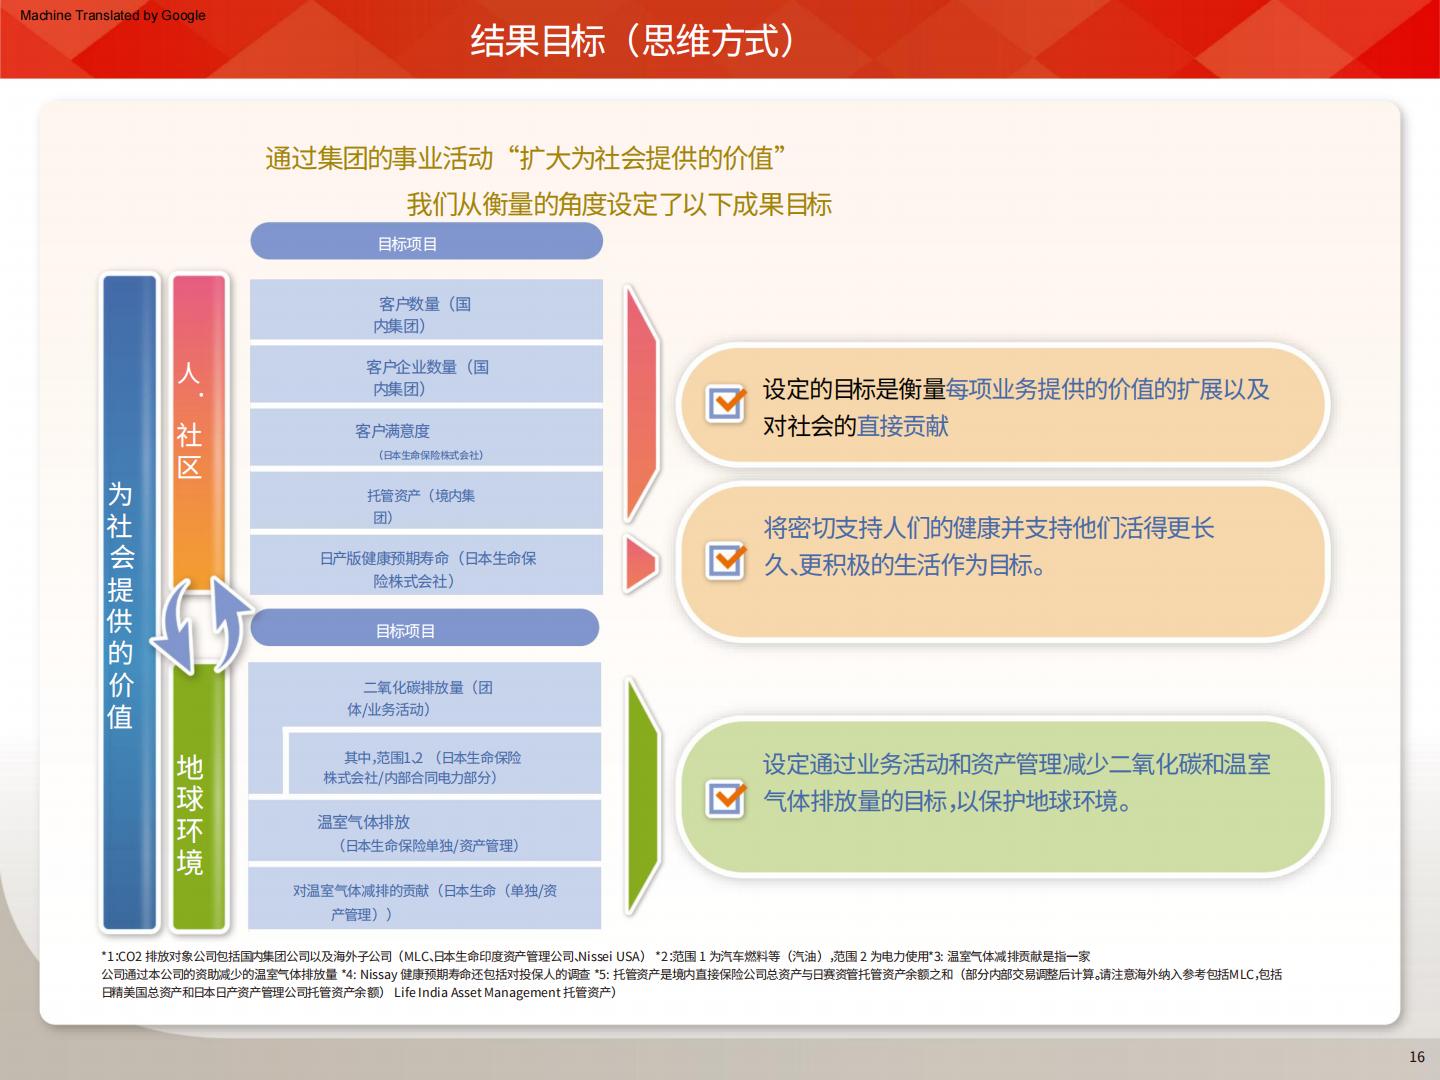
Task: Click the 其中,范围1,2 sub-item box
Action: (444, 764)
